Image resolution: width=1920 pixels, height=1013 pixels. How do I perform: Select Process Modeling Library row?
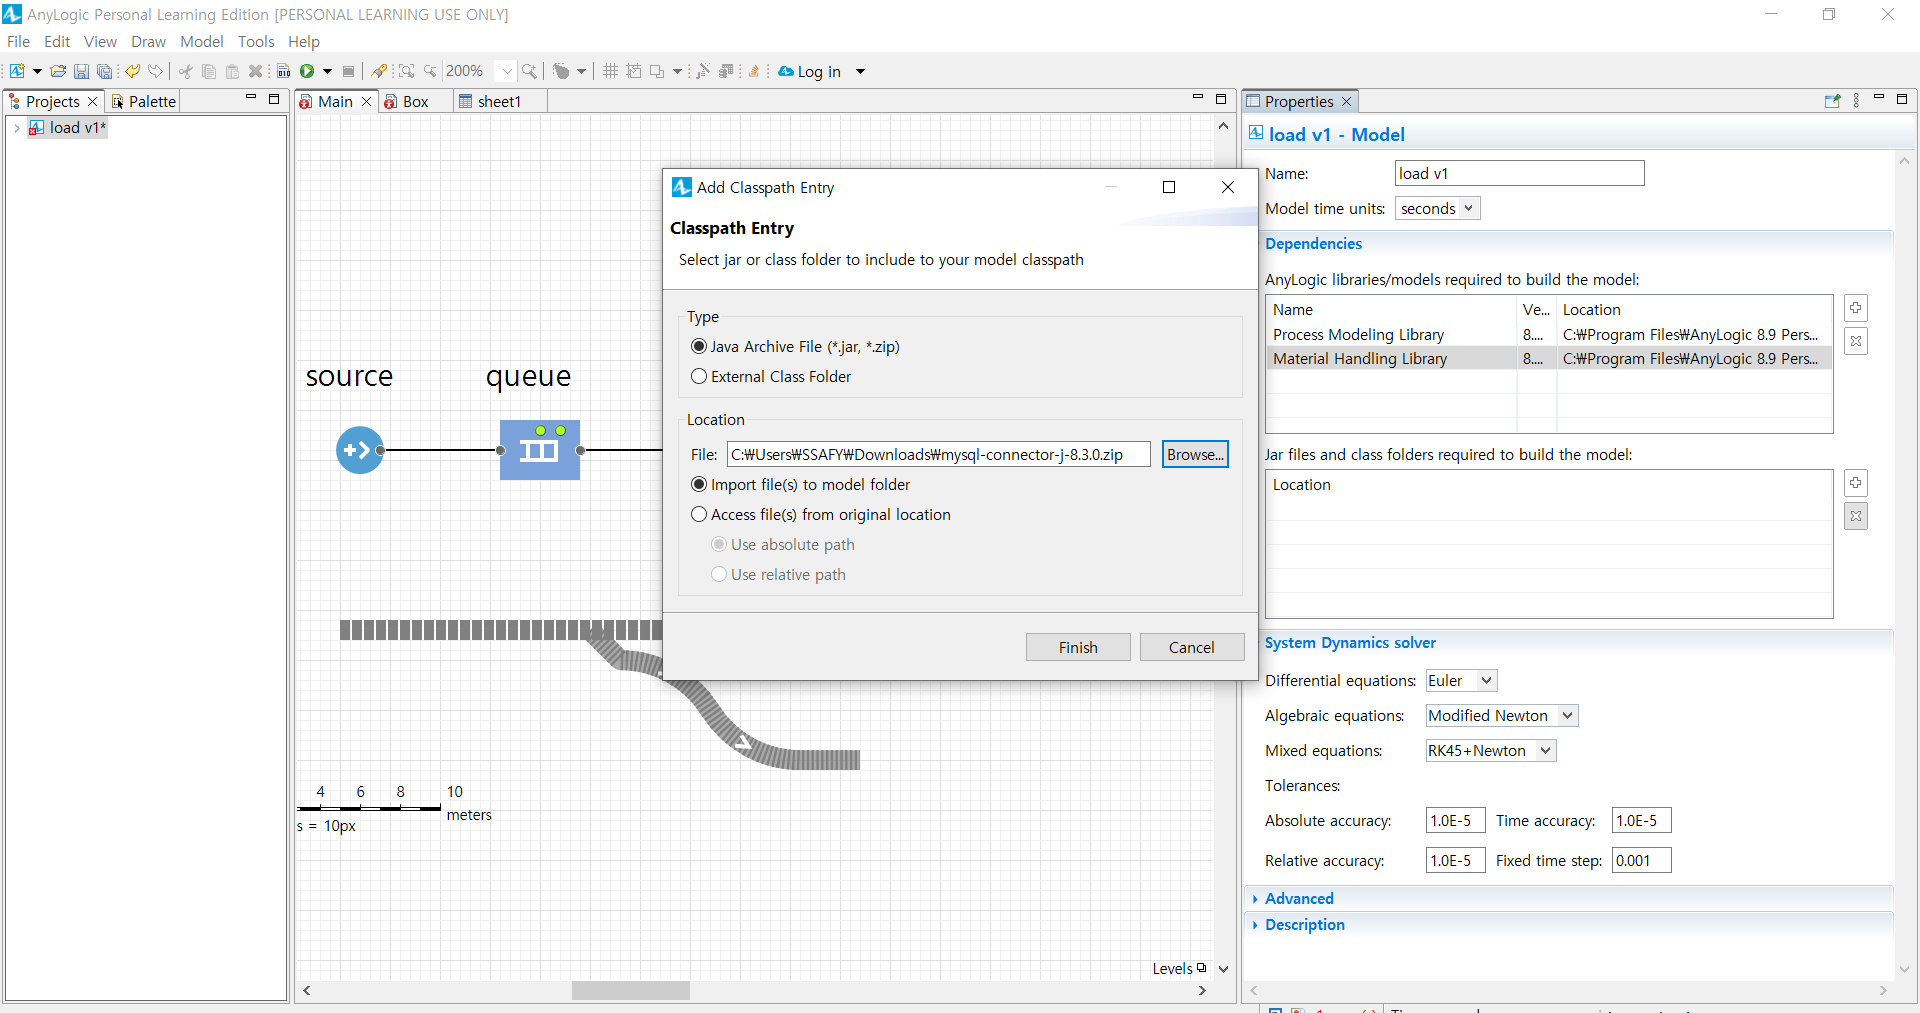pos(1549,334)
